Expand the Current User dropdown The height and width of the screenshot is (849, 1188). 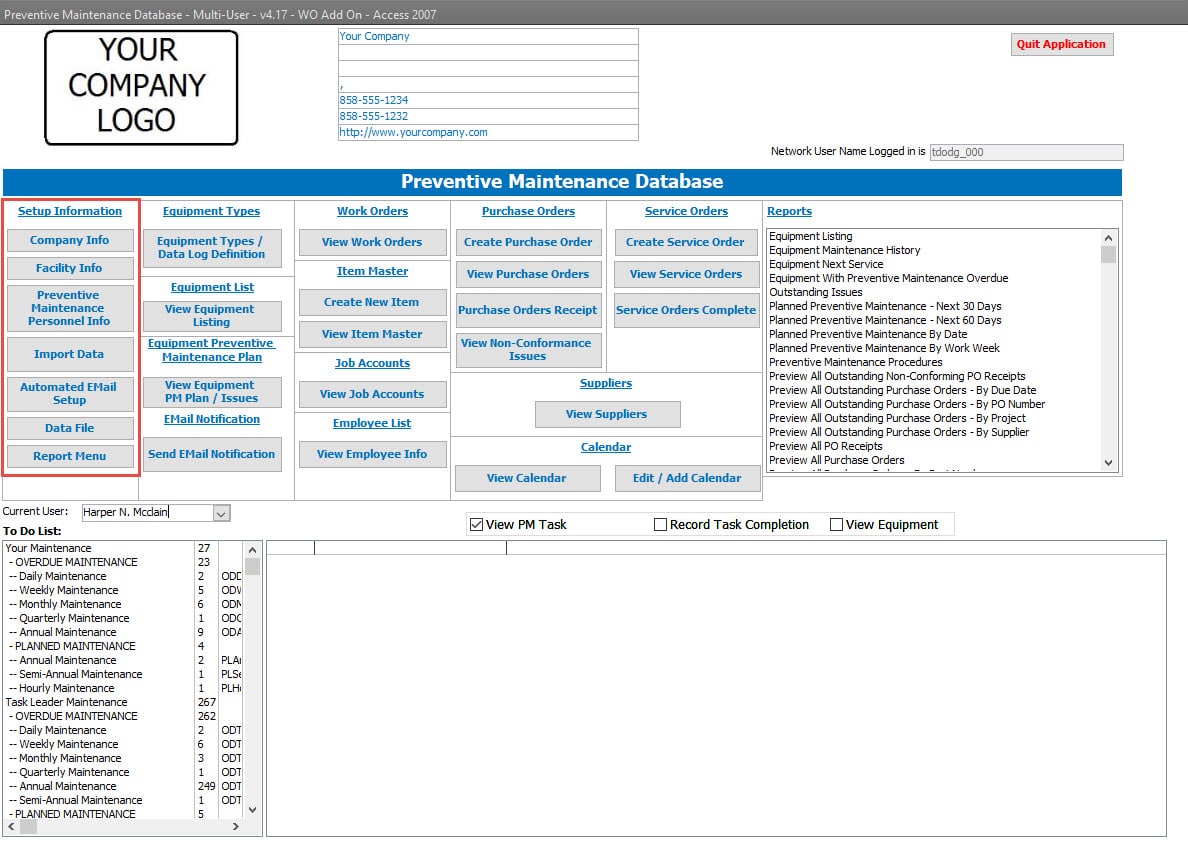point(221,513)
